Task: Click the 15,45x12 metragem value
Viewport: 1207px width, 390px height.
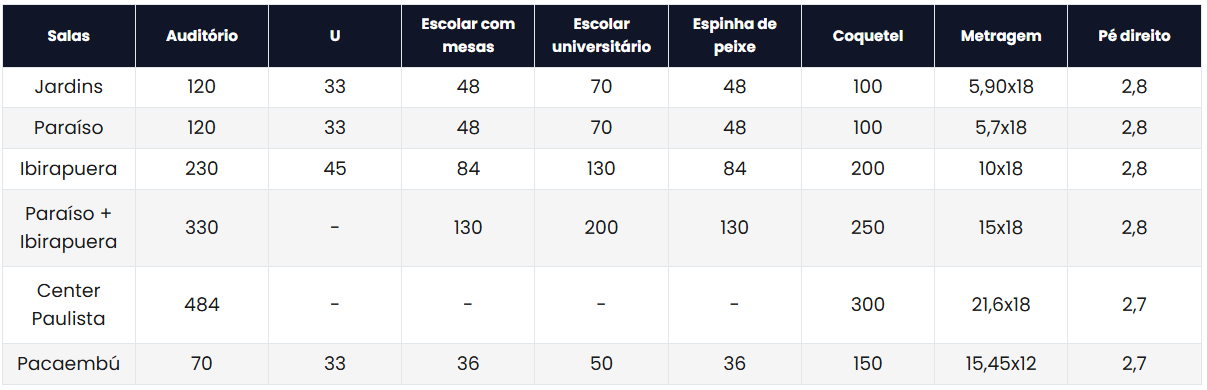Action: coord(1000,364)
